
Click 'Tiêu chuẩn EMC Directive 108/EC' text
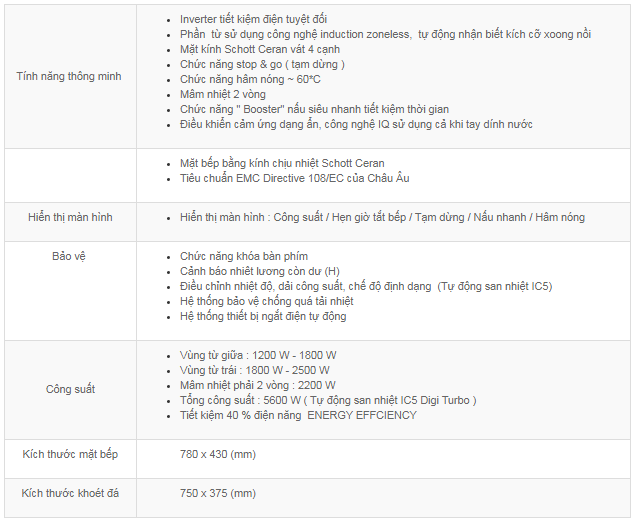295,178
